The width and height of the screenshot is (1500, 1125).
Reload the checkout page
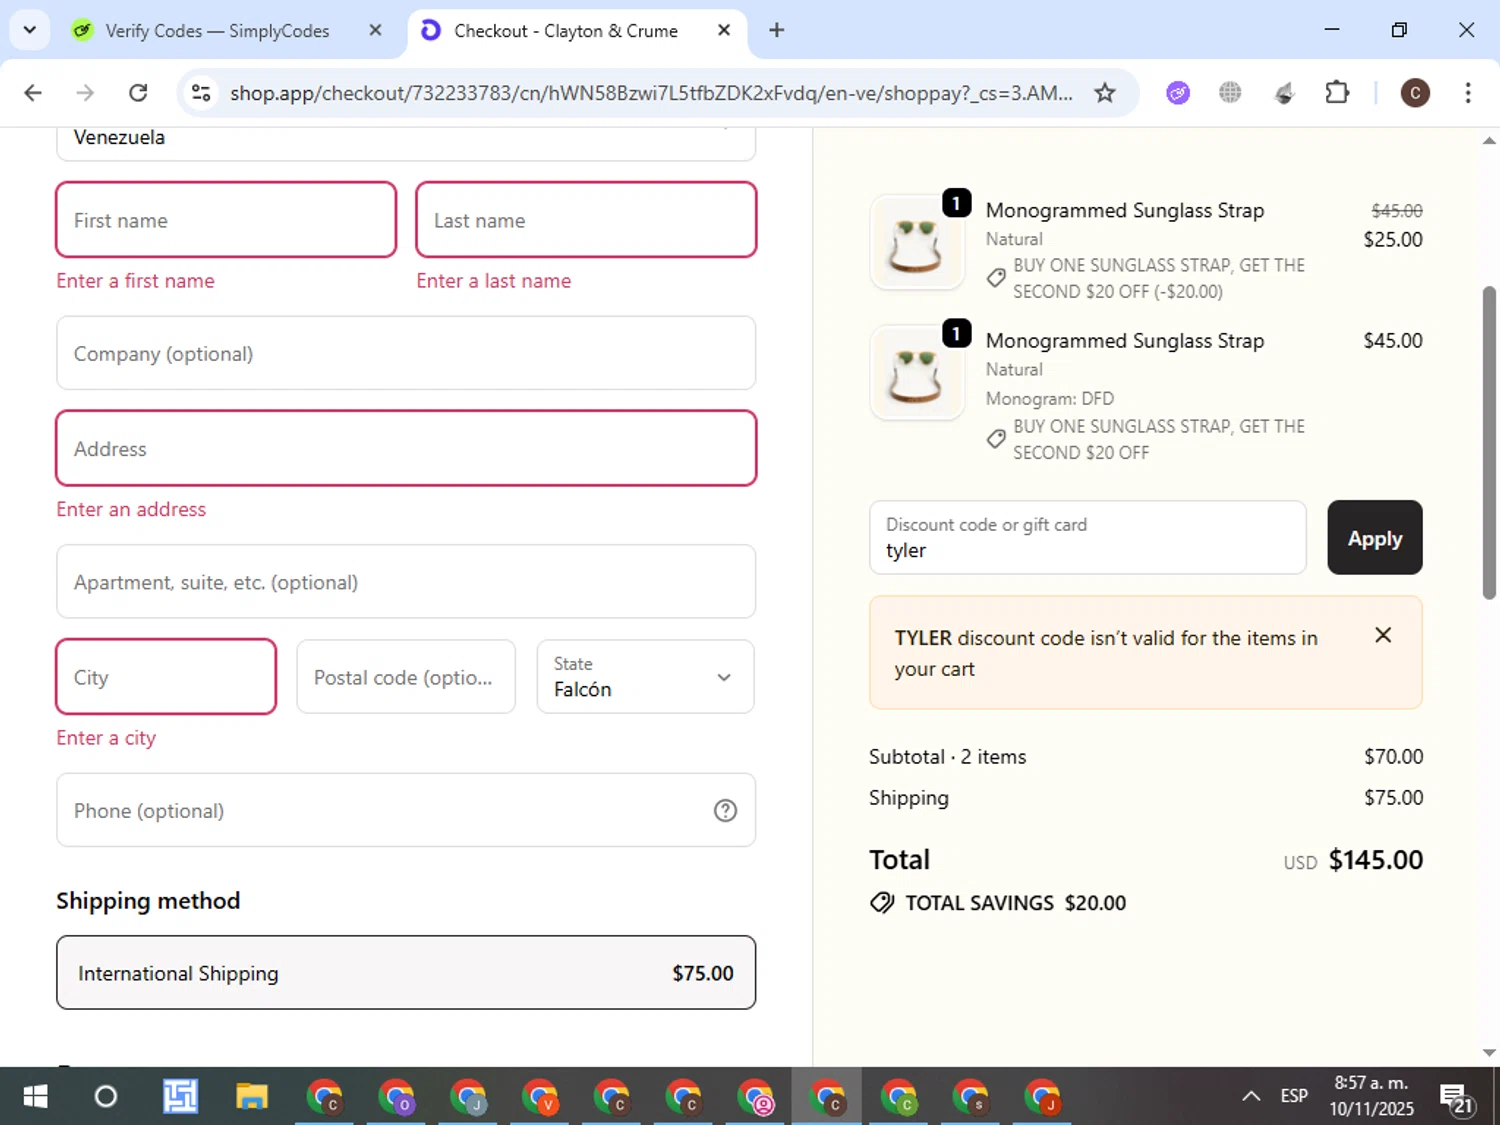click(x=138, y=93)
